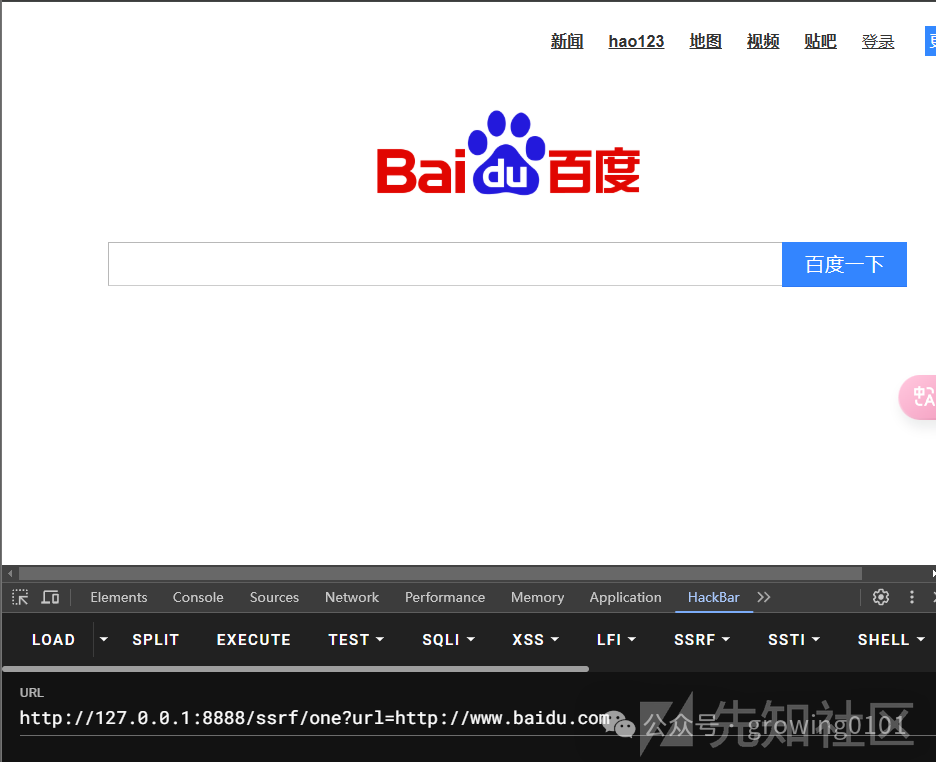The image size is (936, 762).
Task: Open the Sources tab
Action: coord(274,597)
